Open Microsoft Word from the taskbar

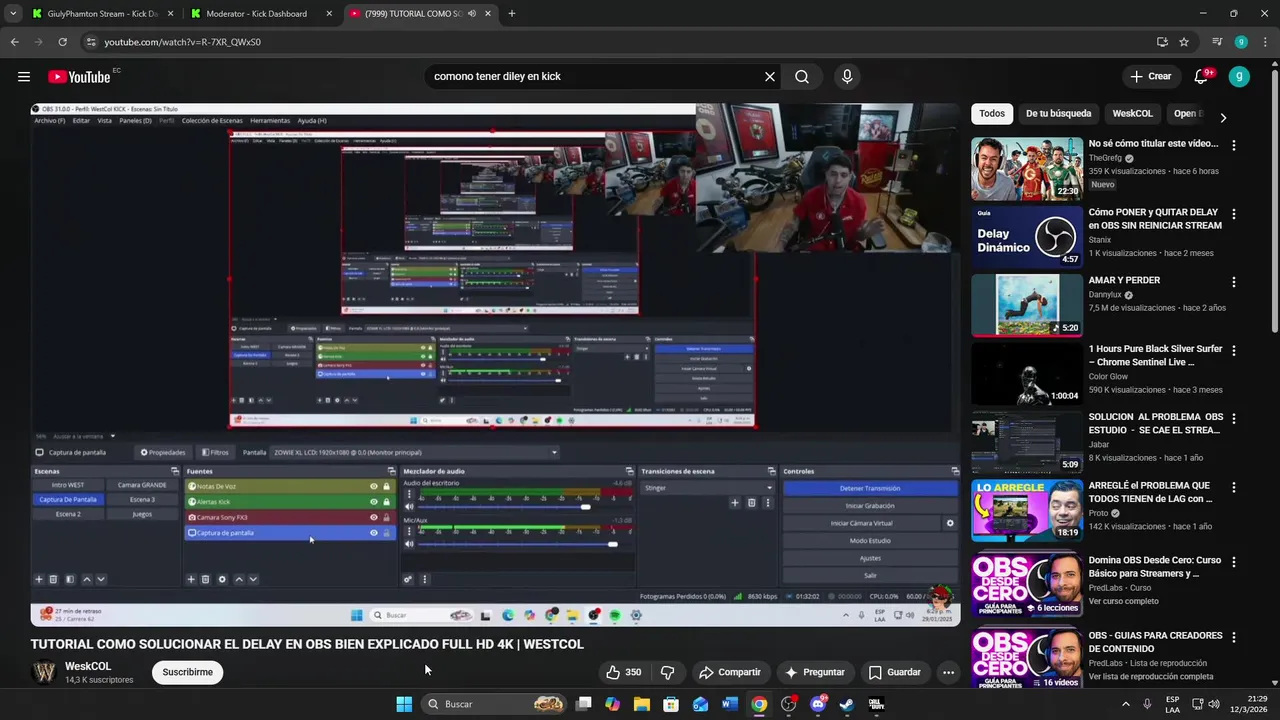click(x=730, y=704)
